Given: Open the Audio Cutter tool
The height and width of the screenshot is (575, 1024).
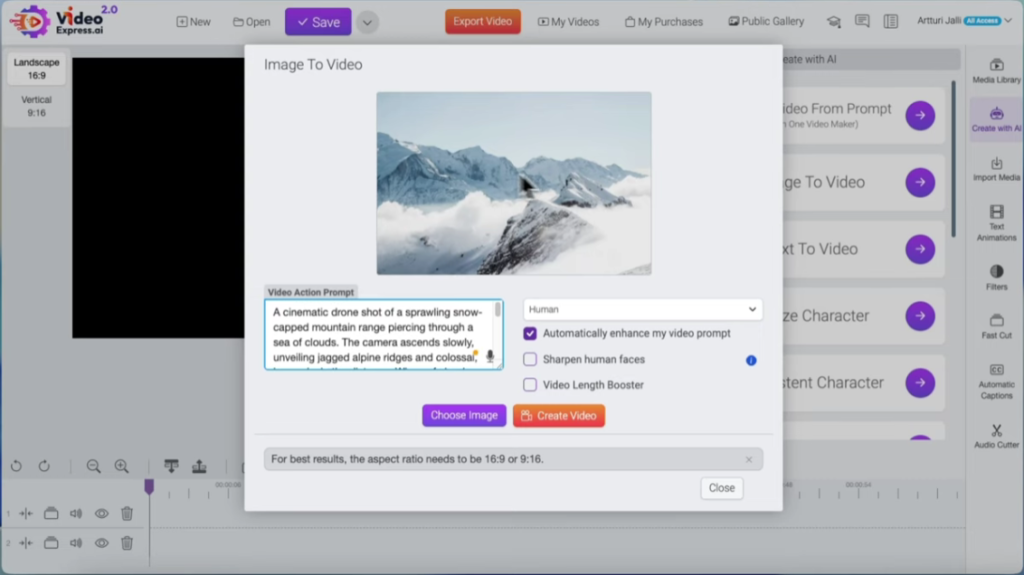Looking at the screenshot, I should [x=996, y=436].
